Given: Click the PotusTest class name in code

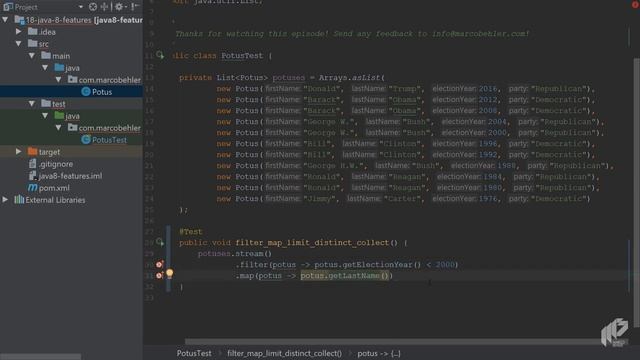Looking at the screenshot, I should (242, 56).
